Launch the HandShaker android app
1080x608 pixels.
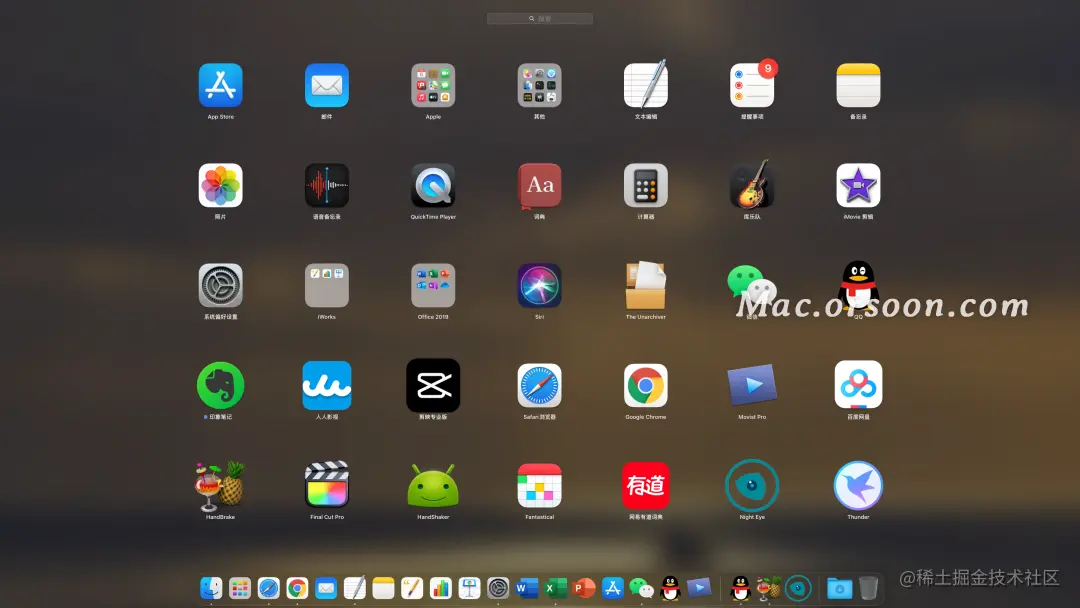click(433, 486)
